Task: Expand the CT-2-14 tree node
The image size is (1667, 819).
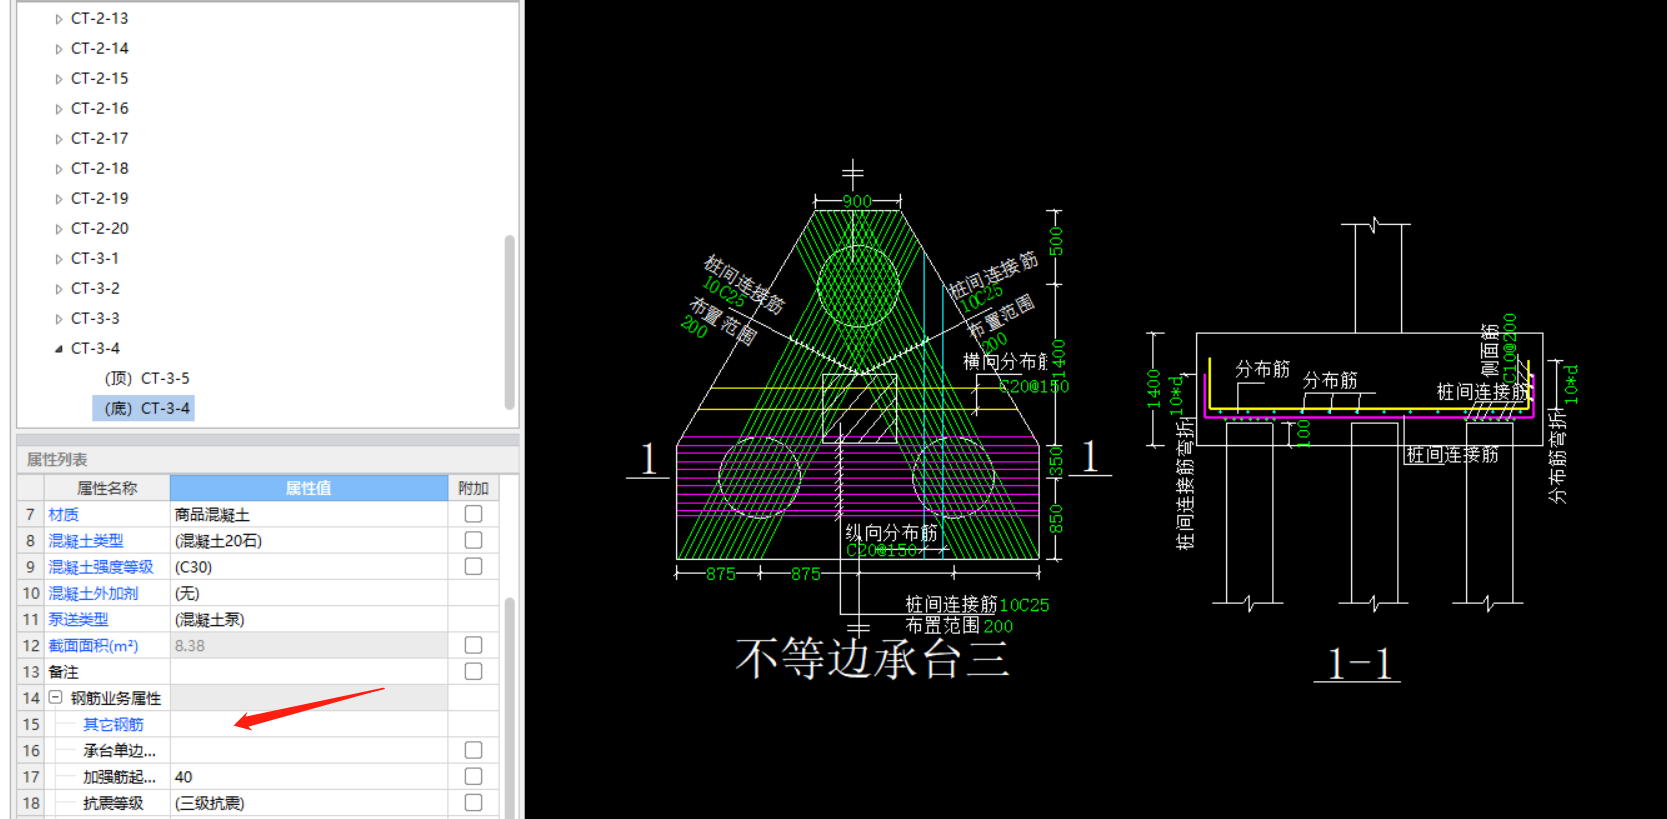Action: (58, 49)
